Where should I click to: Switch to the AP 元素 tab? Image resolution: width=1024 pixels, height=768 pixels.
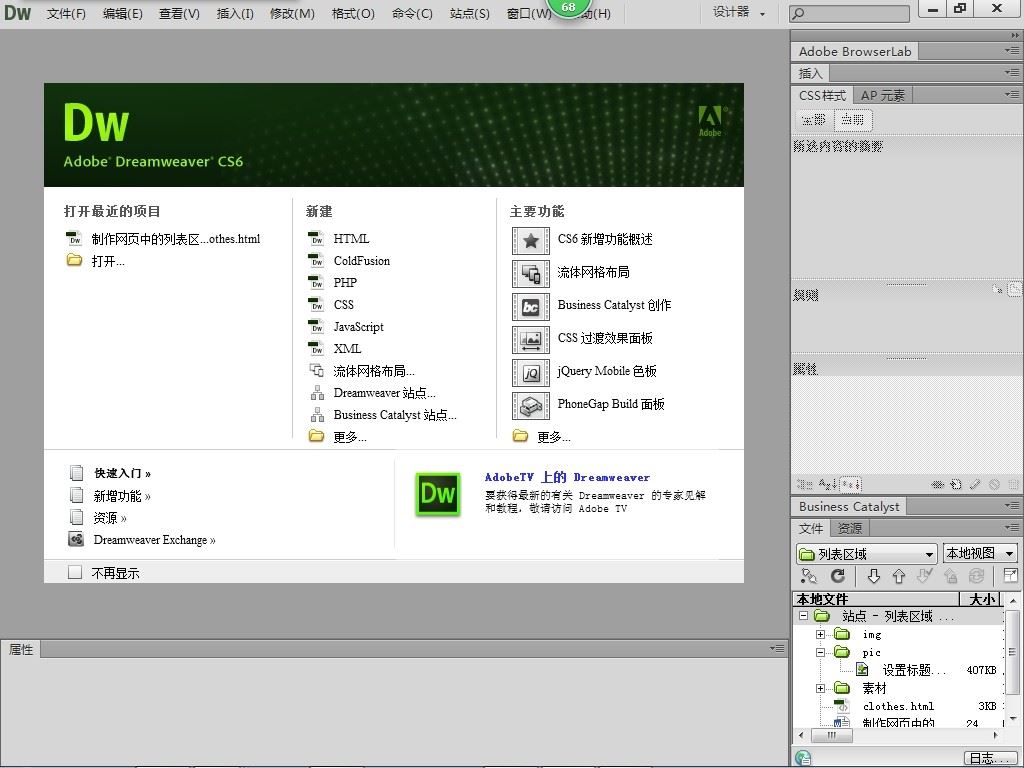(882, 95)
